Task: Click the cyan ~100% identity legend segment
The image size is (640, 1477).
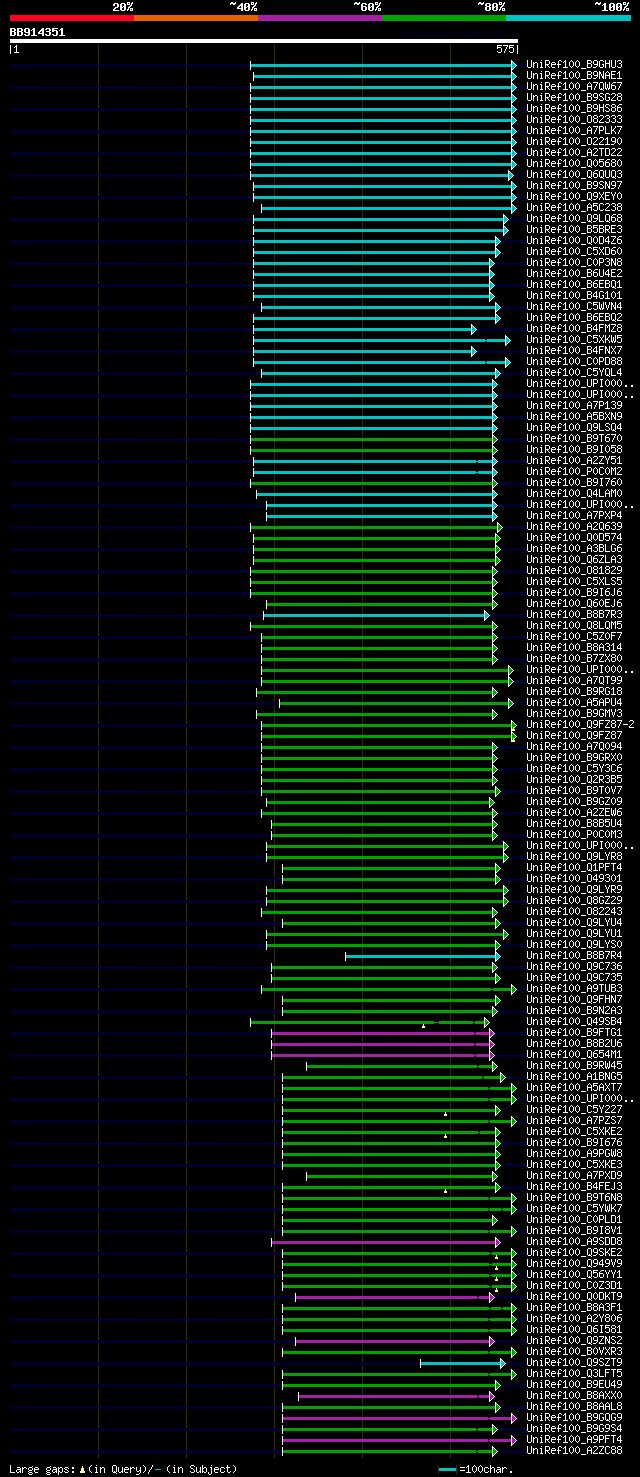Action: (x=568, y=18)
